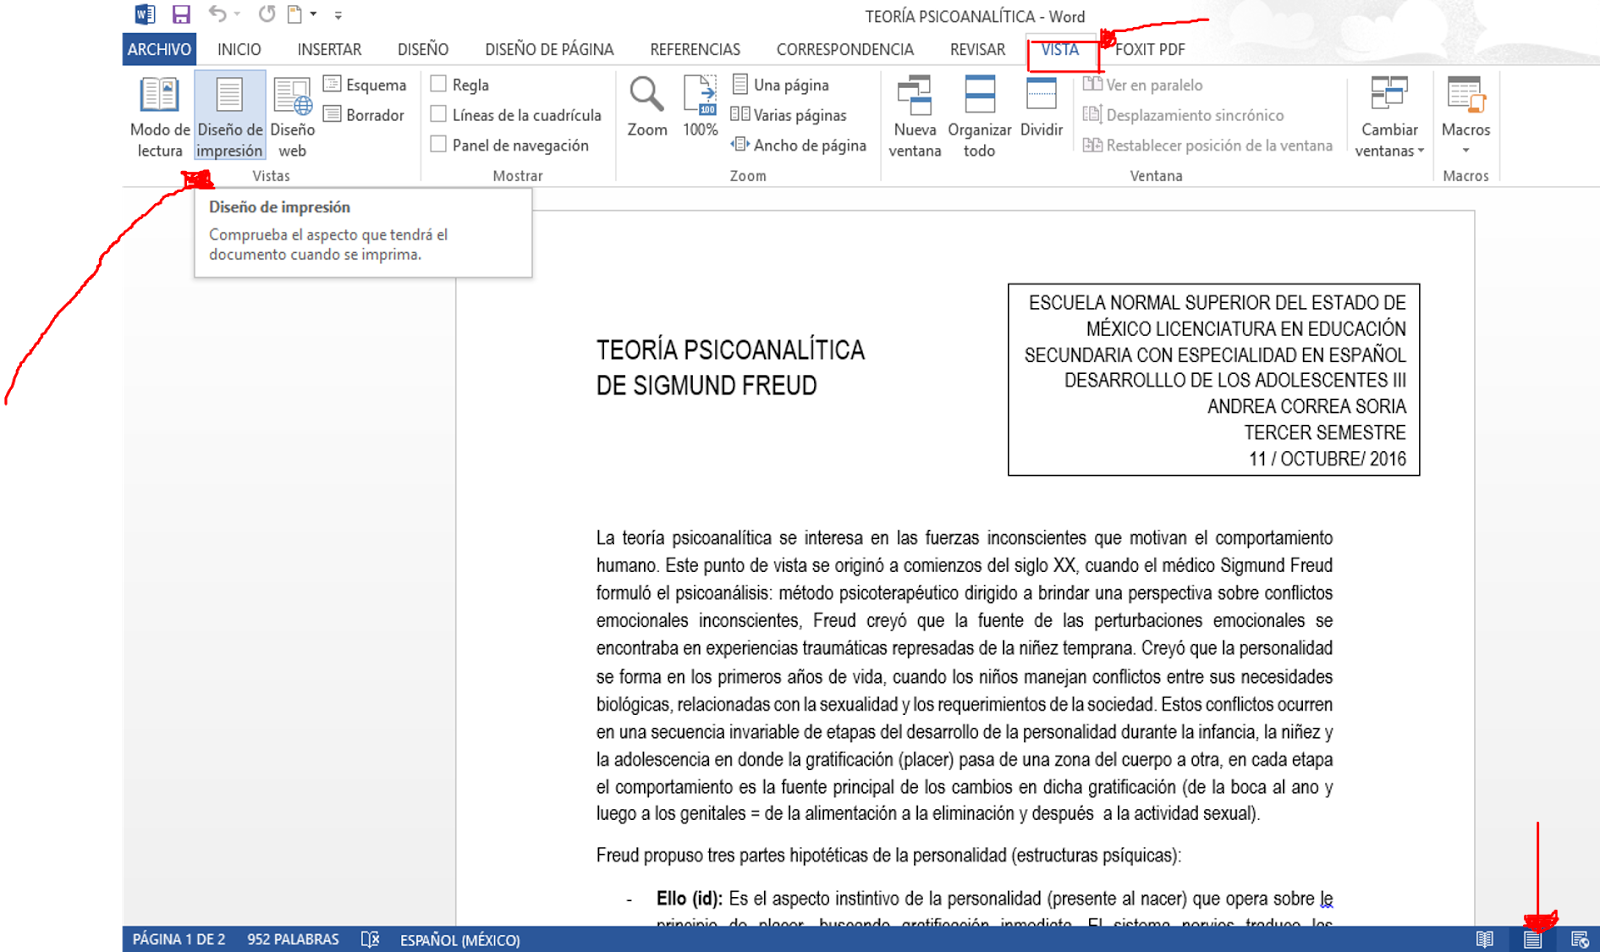Open the ARCHIVO menu
This screenshot has height=952, width=1600.
point(158,48)
